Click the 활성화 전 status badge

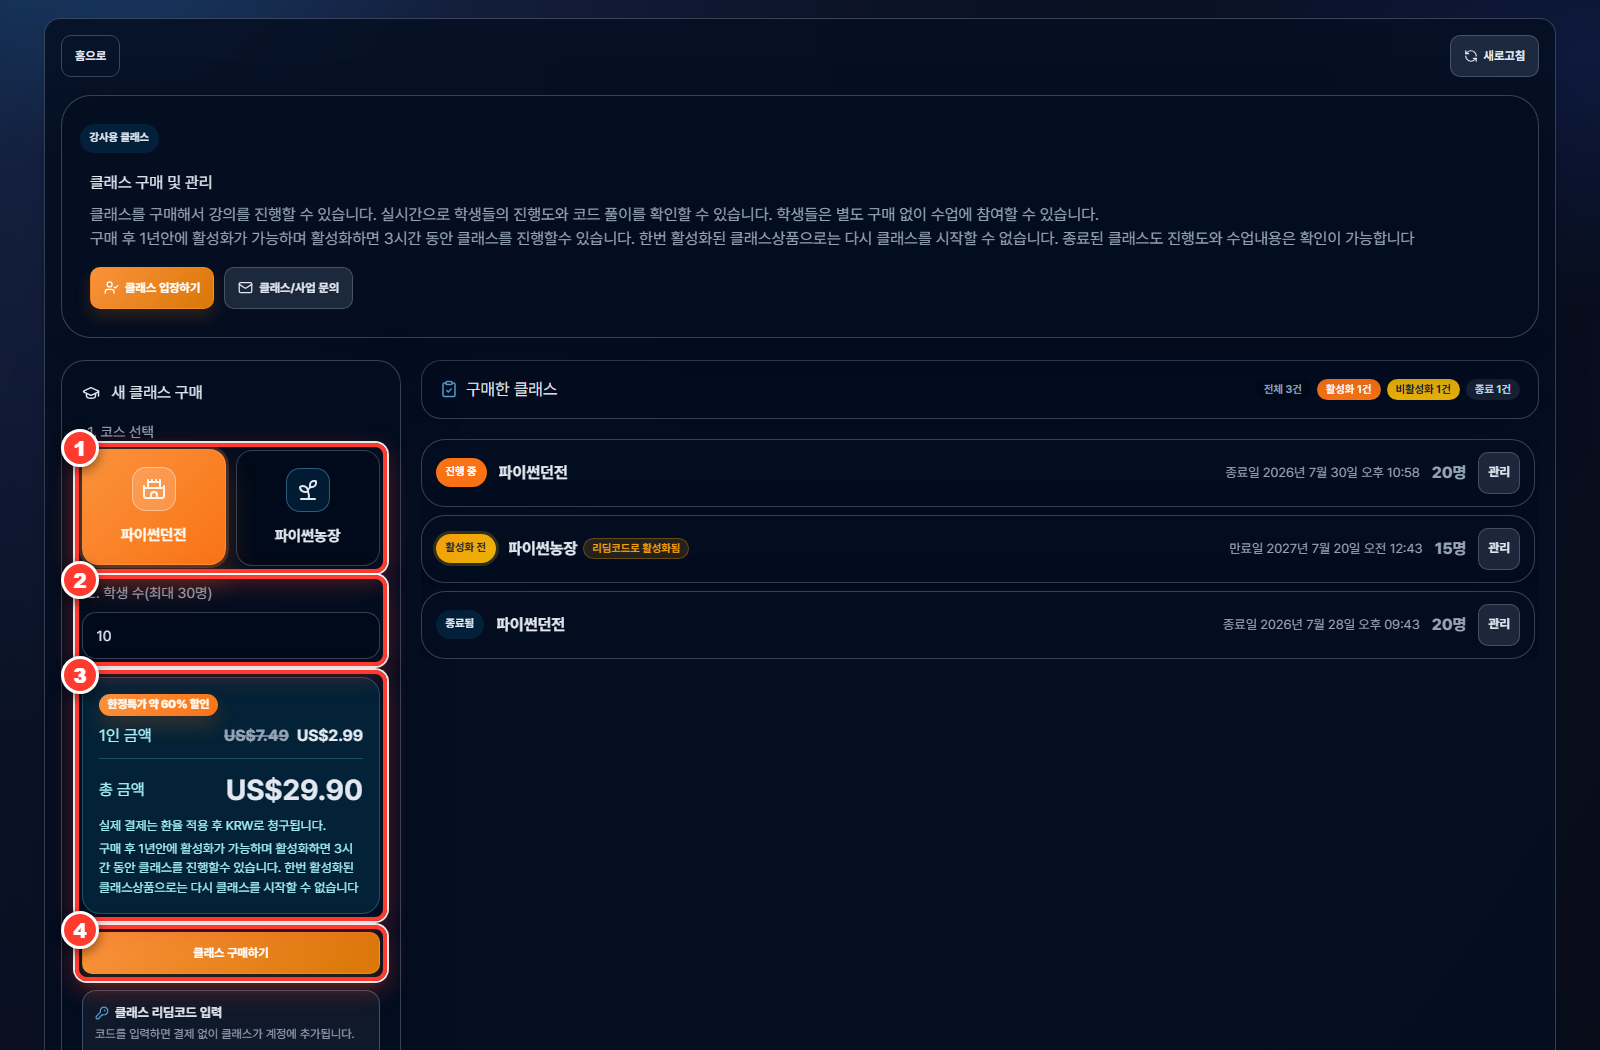coord(466,547)
